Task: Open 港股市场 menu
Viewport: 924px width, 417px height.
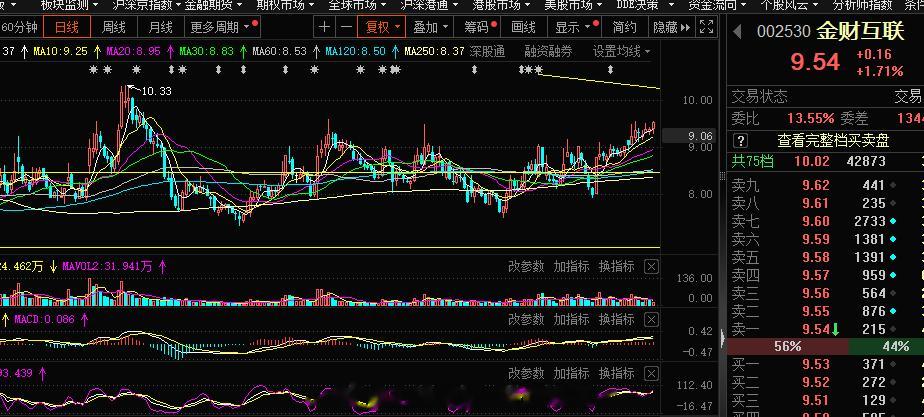Action: (x=501, y=5)
